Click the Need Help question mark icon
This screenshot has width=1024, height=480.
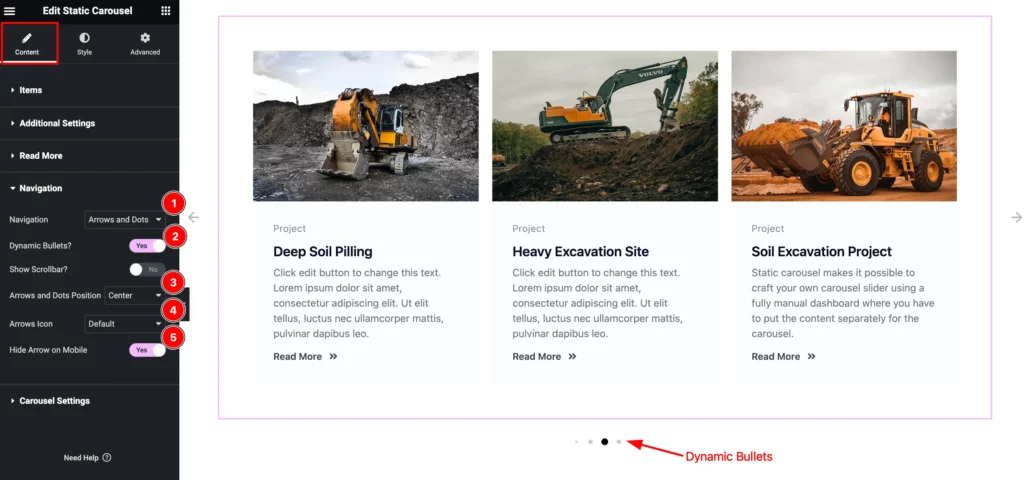point(107,458)
